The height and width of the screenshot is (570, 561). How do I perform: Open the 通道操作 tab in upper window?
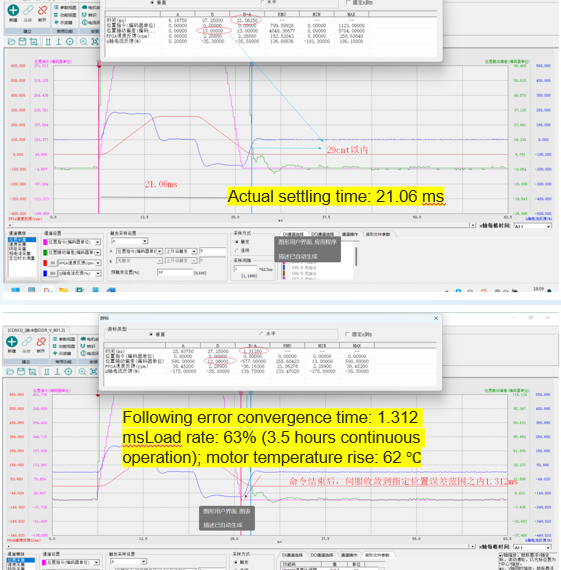[x=349, y=234]
